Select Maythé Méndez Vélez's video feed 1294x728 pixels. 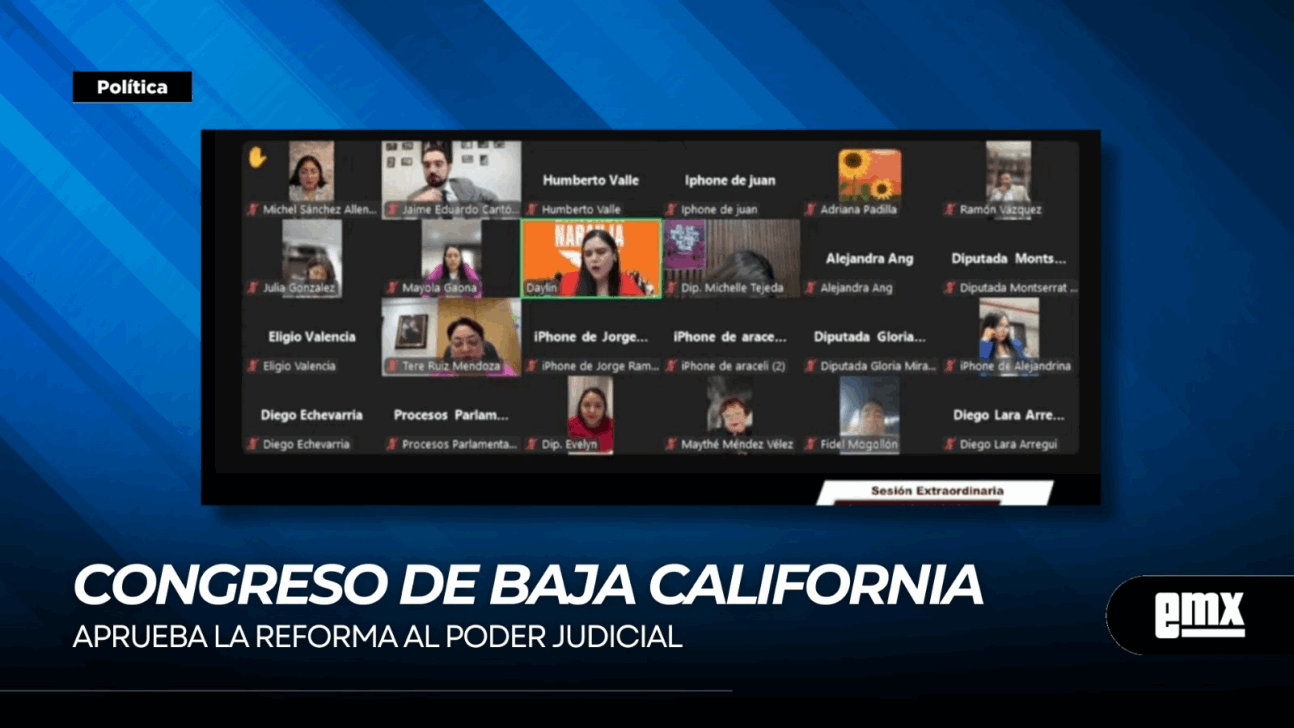coord(730,407)
